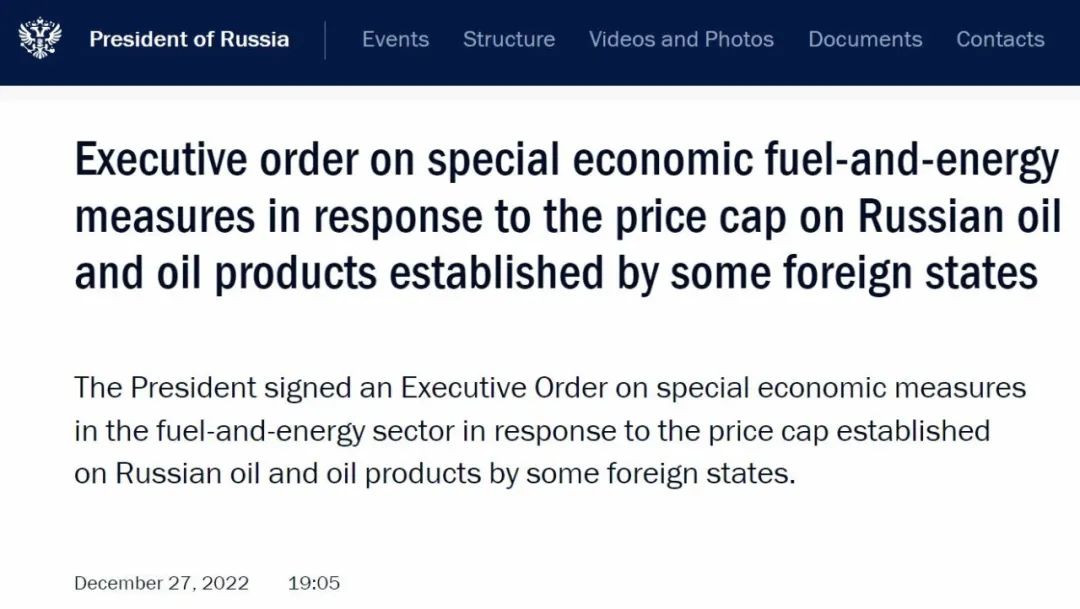Select Videos and Photos in navigation
The width and height of the screenshot is (1080, 609).
[x=681, y=39]
